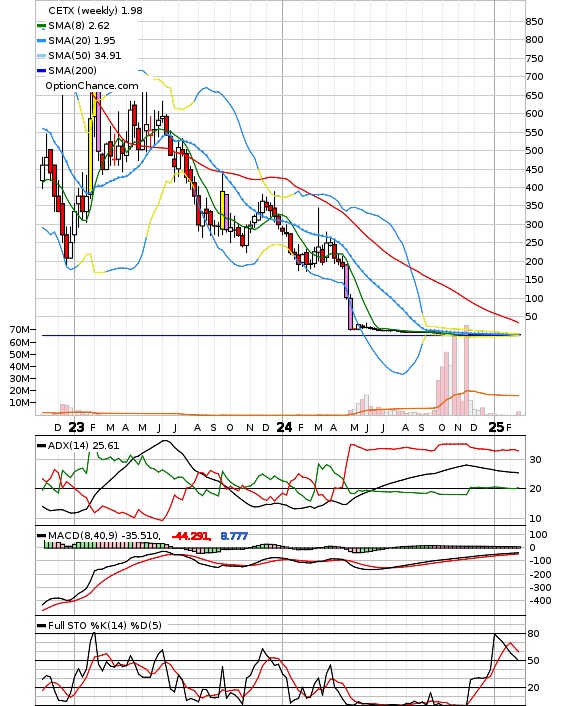
Task: Click the 800 price axis label
Action: tap(534, 40)
